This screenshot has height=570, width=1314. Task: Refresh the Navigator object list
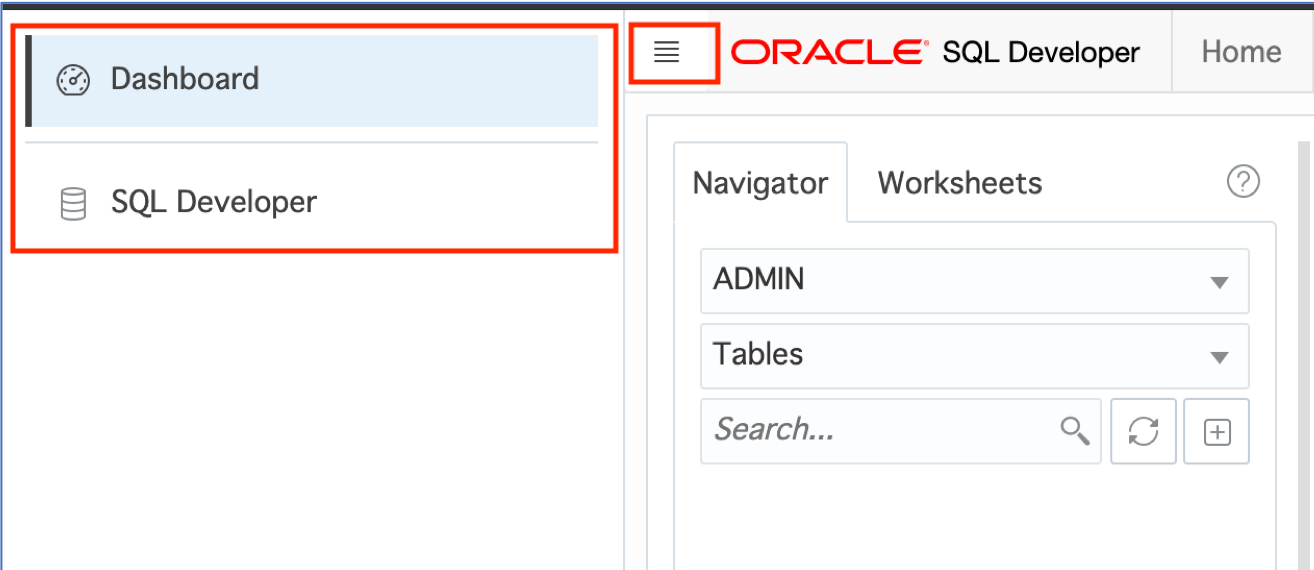(x=1143, y=431)
